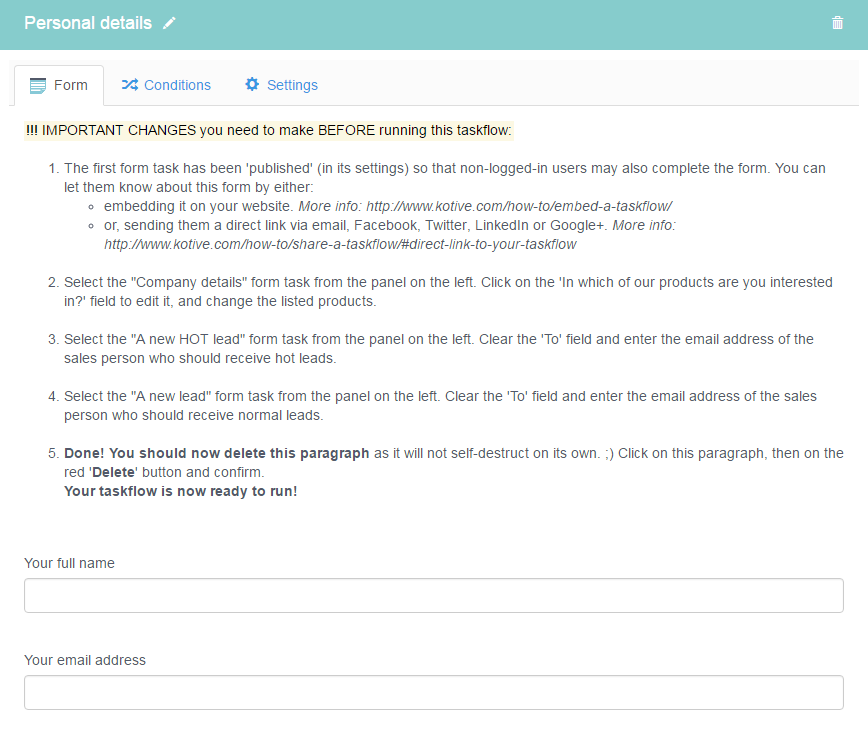Image resolution: width=868 pixels, height=739 pixels.
Task: Select the IMPORTANT CHANGES highlighted heading
Action: coord(269,131)
